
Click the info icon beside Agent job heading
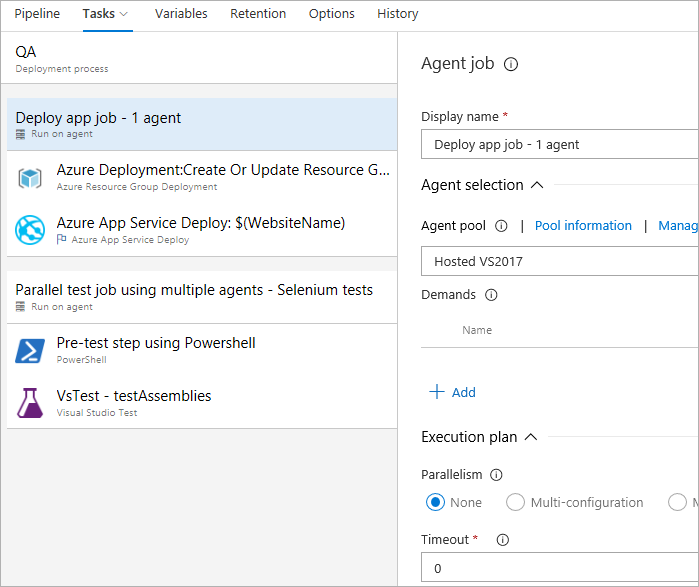[511, 64]
